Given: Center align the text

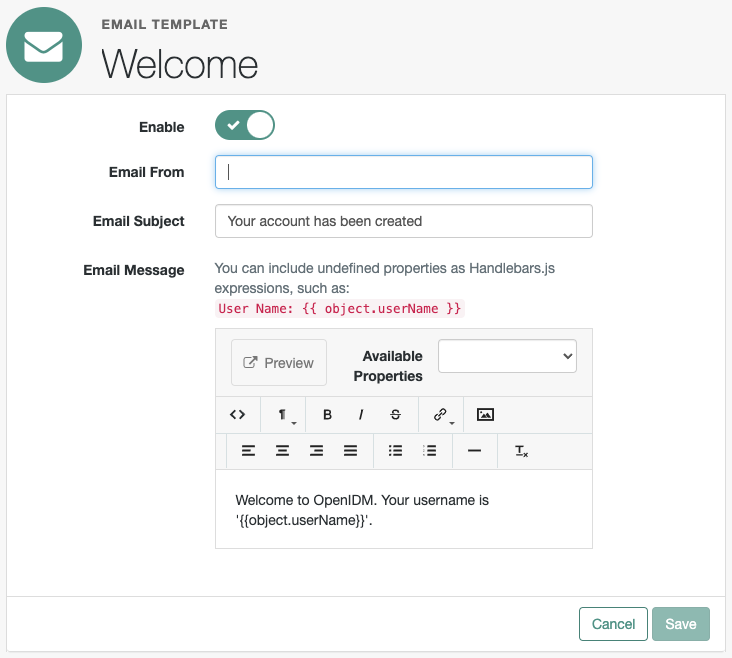Looking at the screenshot, I should point(282,451).
